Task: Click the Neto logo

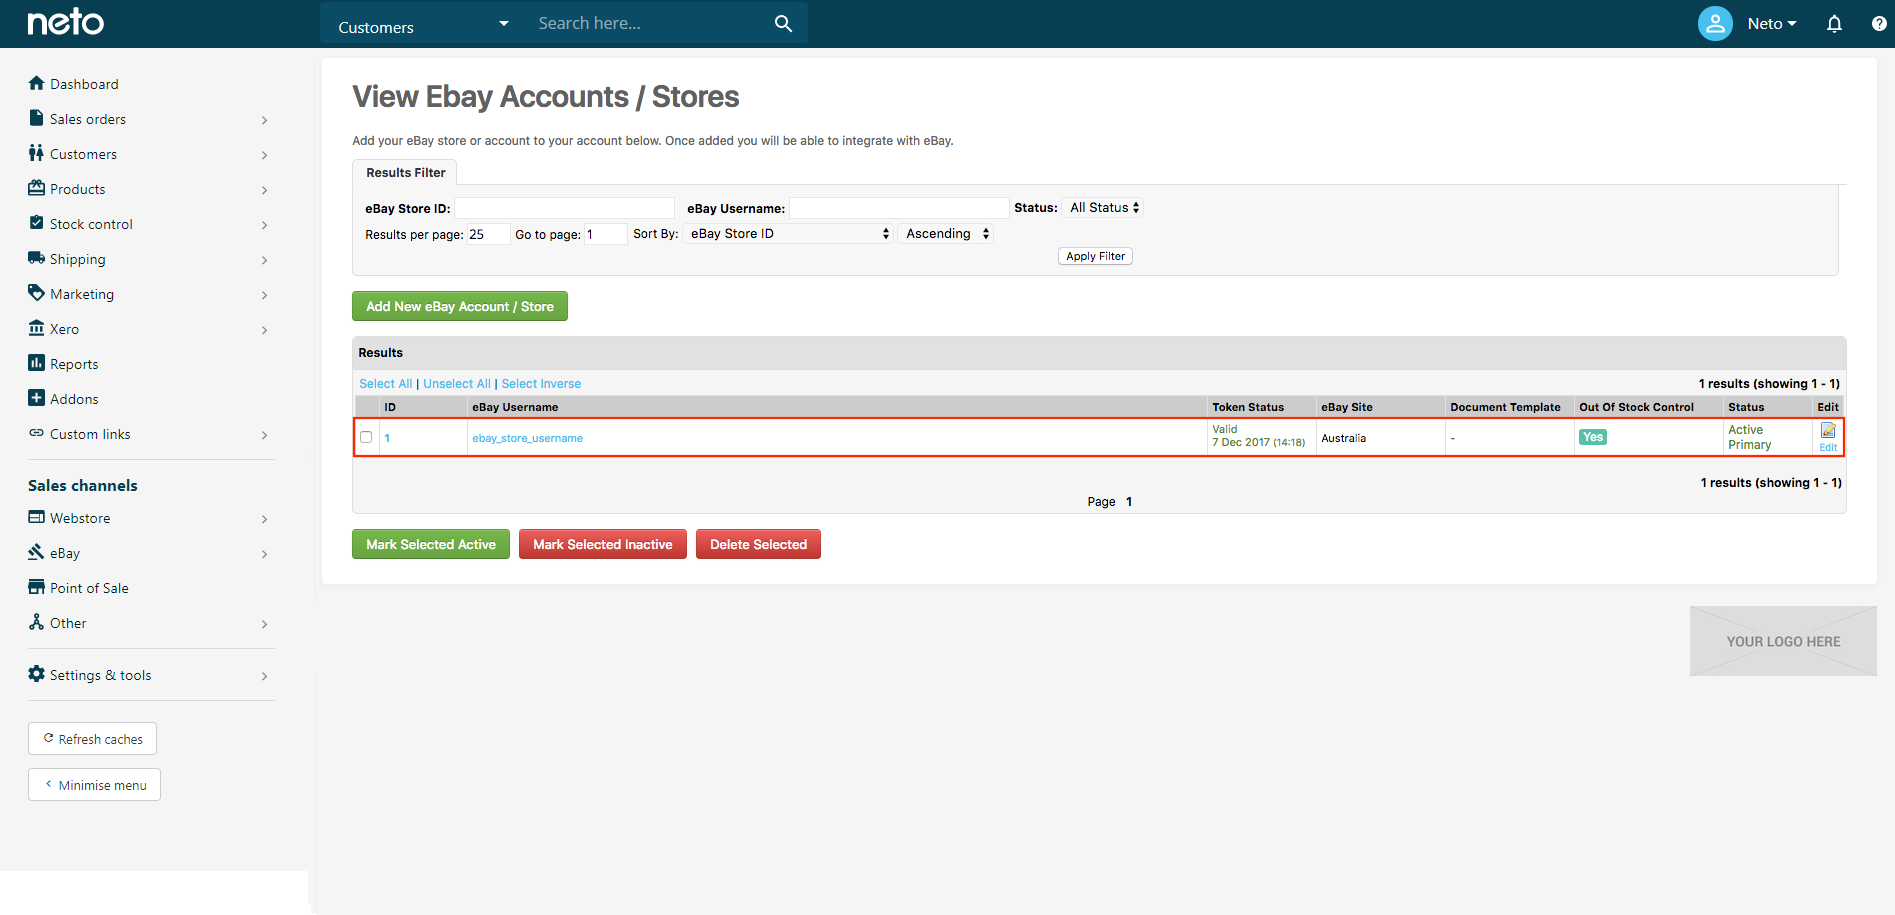Action: (x=65, y=22)
